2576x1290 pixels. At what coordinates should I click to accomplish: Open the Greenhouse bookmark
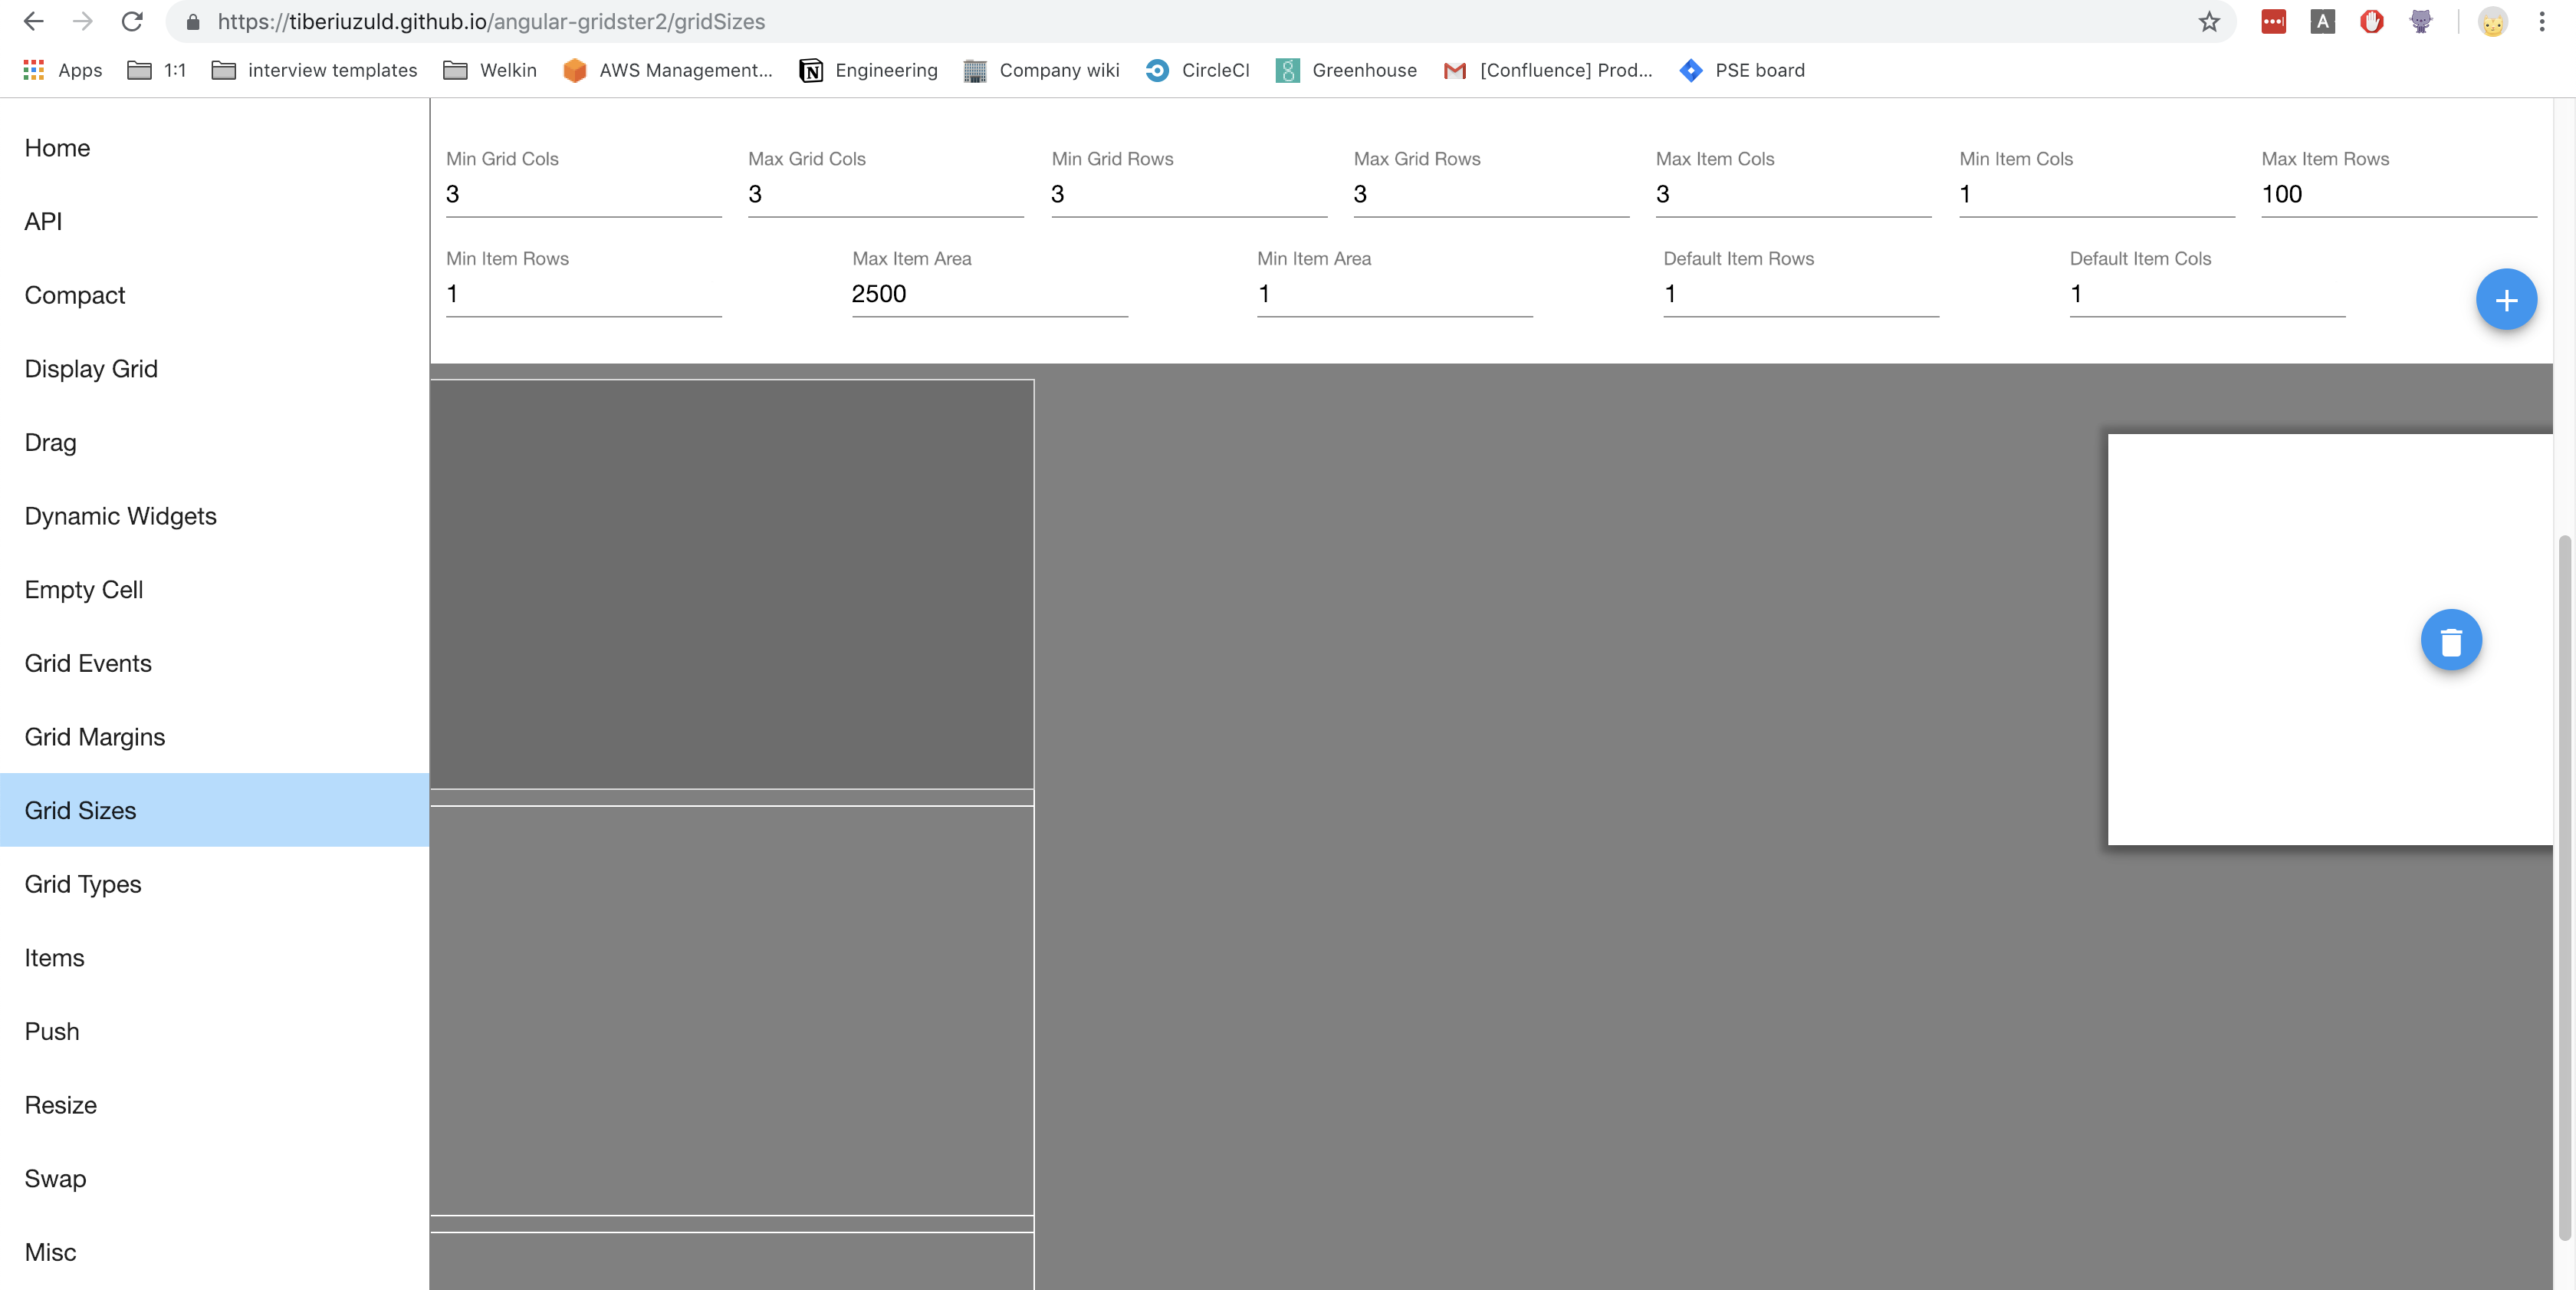(x=1345, y=70)
